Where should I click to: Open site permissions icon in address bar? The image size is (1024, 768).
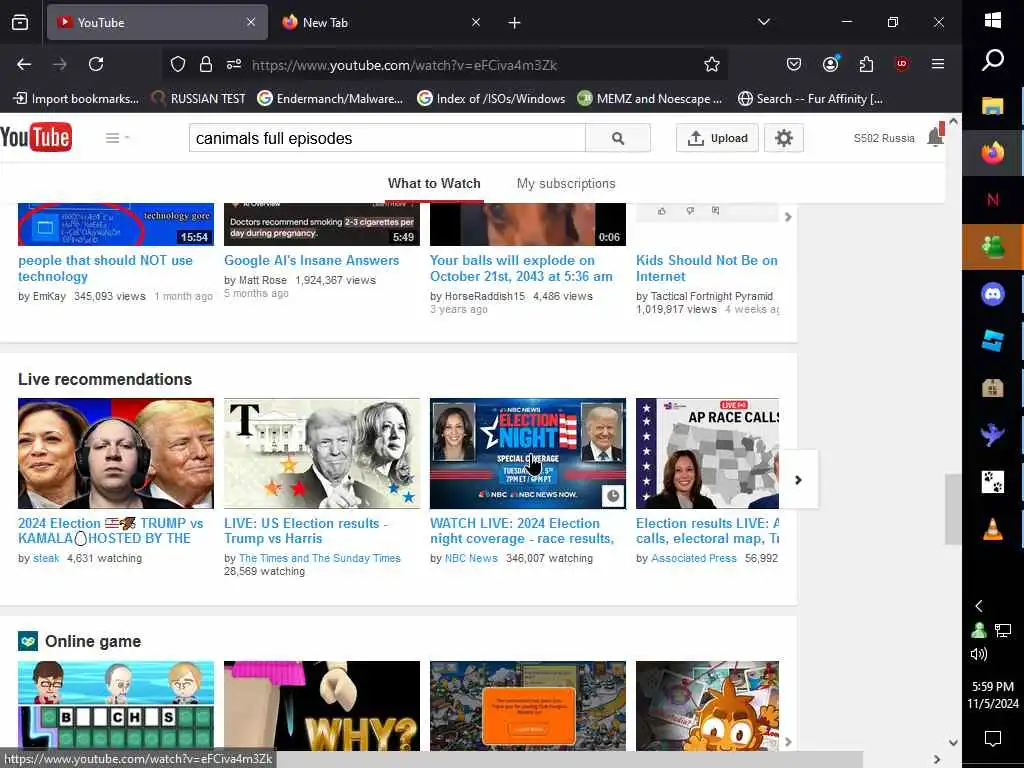(x=234, y=64)
